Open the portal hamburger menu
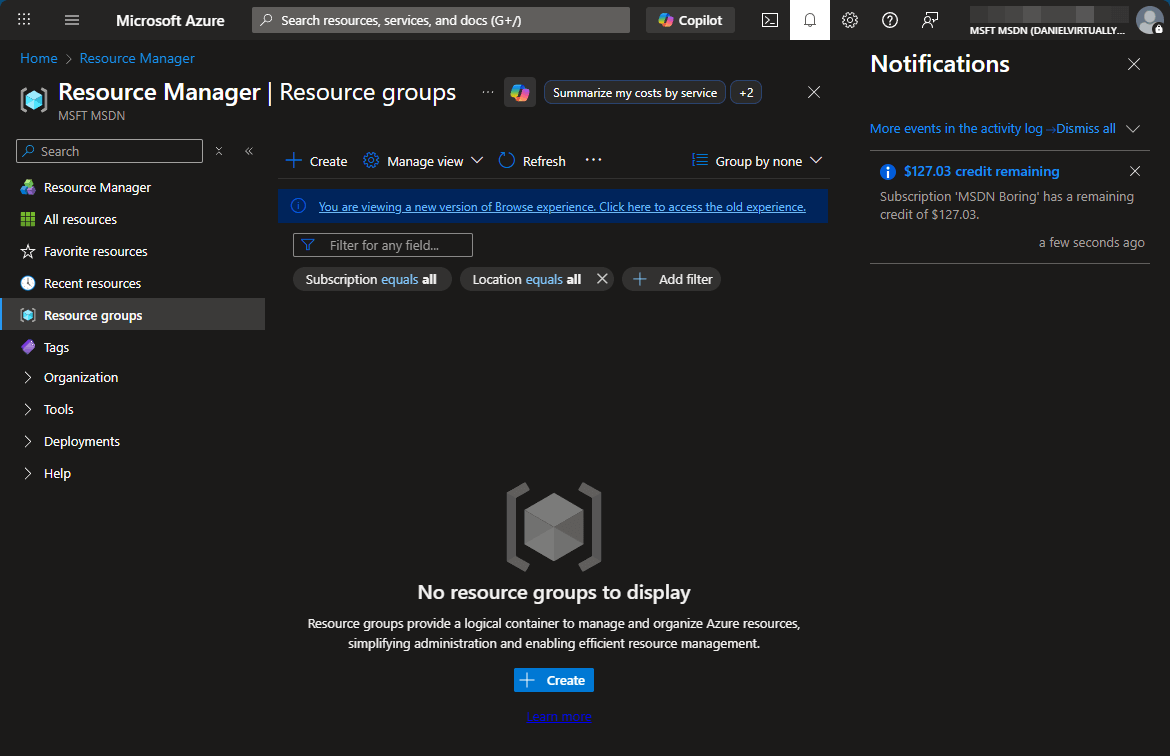The width and height of the screenshot is (1170, 756). (x=72, y=20)
